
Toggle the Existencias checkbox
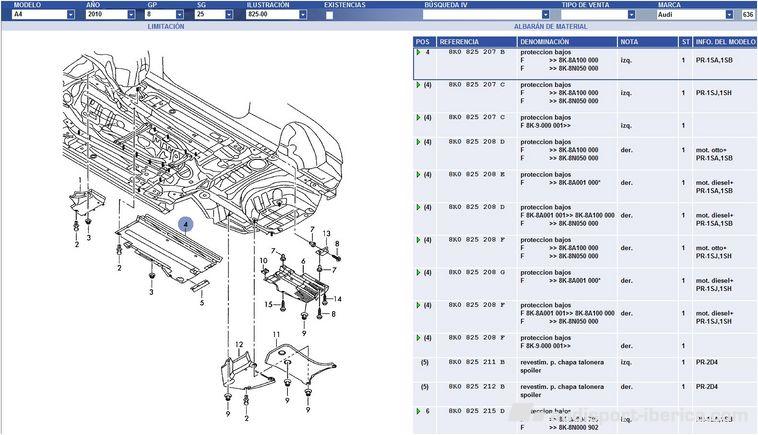coord(330,15)
